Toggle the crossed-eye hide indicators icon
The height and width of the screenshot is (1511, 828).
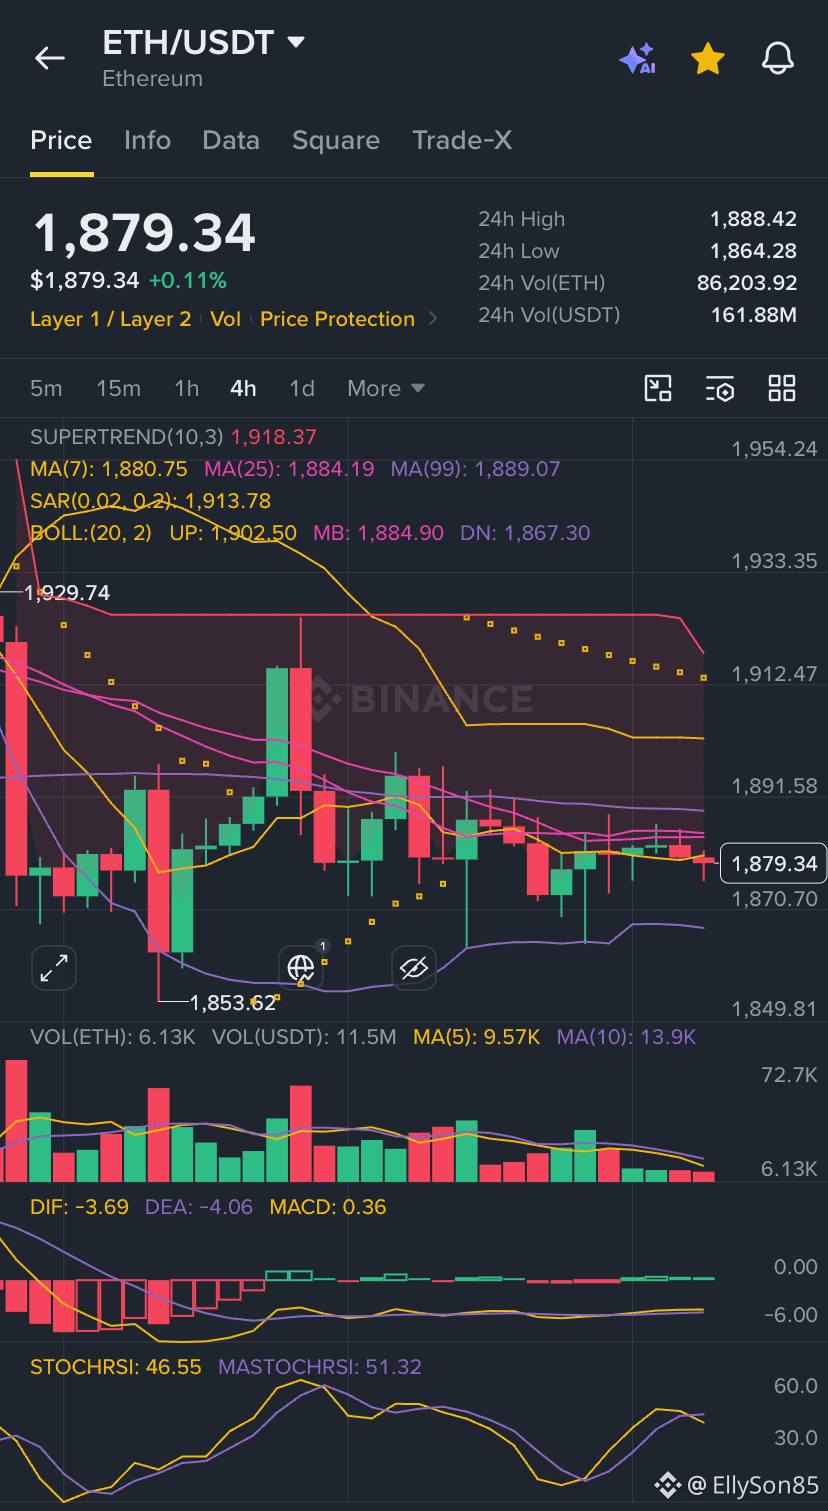(x=413, y=967)
